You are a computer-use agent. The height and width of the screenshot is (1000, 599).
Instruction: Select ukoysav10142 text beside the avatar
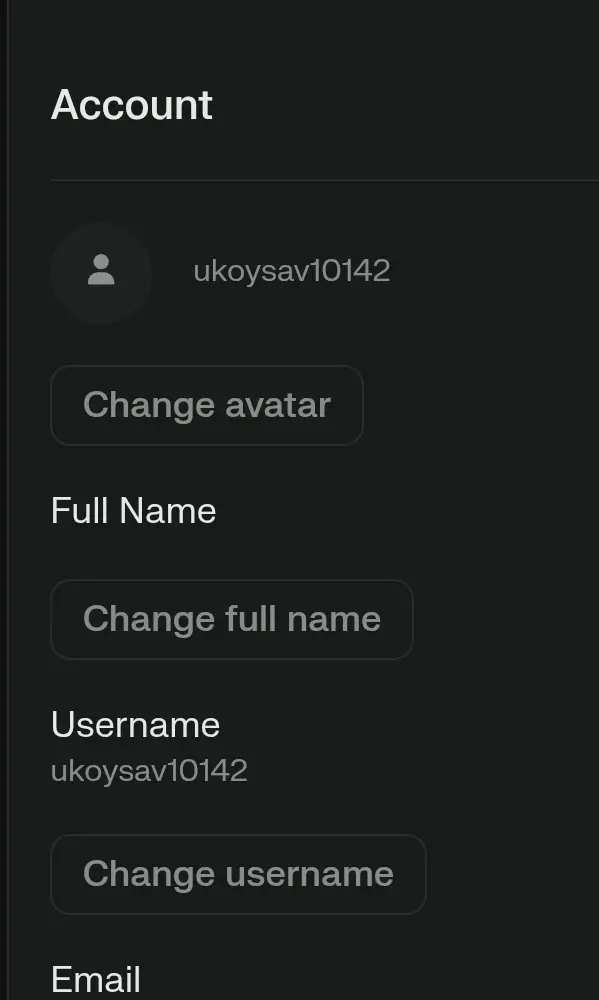(292, 272)
